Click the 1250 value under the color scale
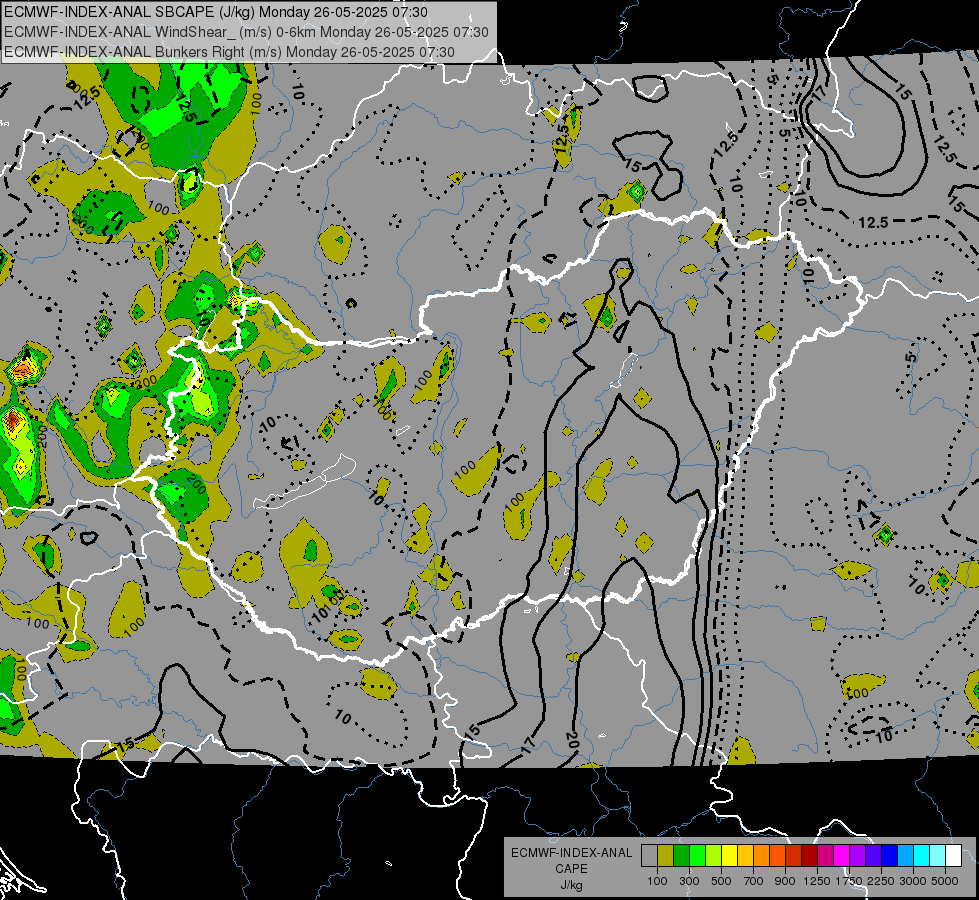Screen dimensions: 979x900 [x=817, y=881]
